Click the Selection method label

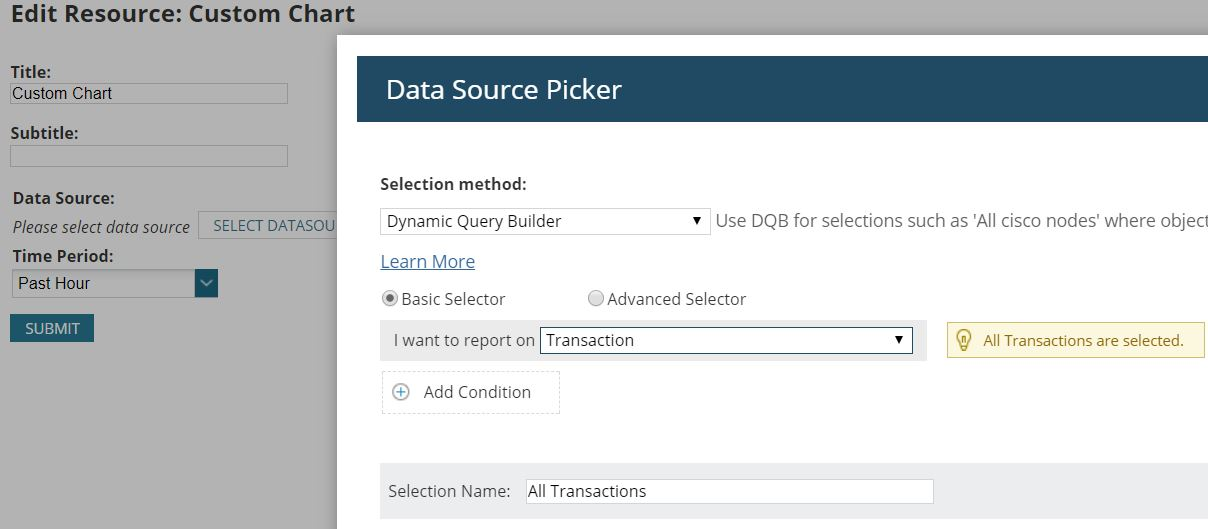pos(453,184)
